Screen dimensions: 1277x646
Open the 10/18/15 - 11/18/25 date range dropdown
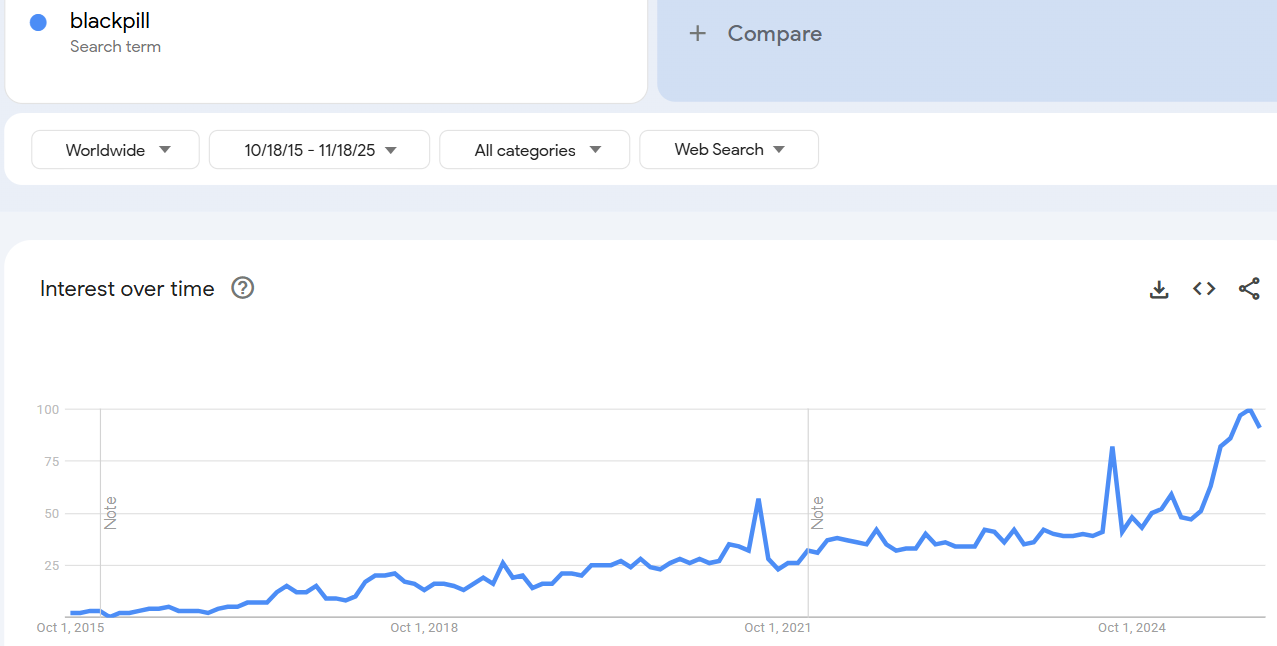[319, 150]
